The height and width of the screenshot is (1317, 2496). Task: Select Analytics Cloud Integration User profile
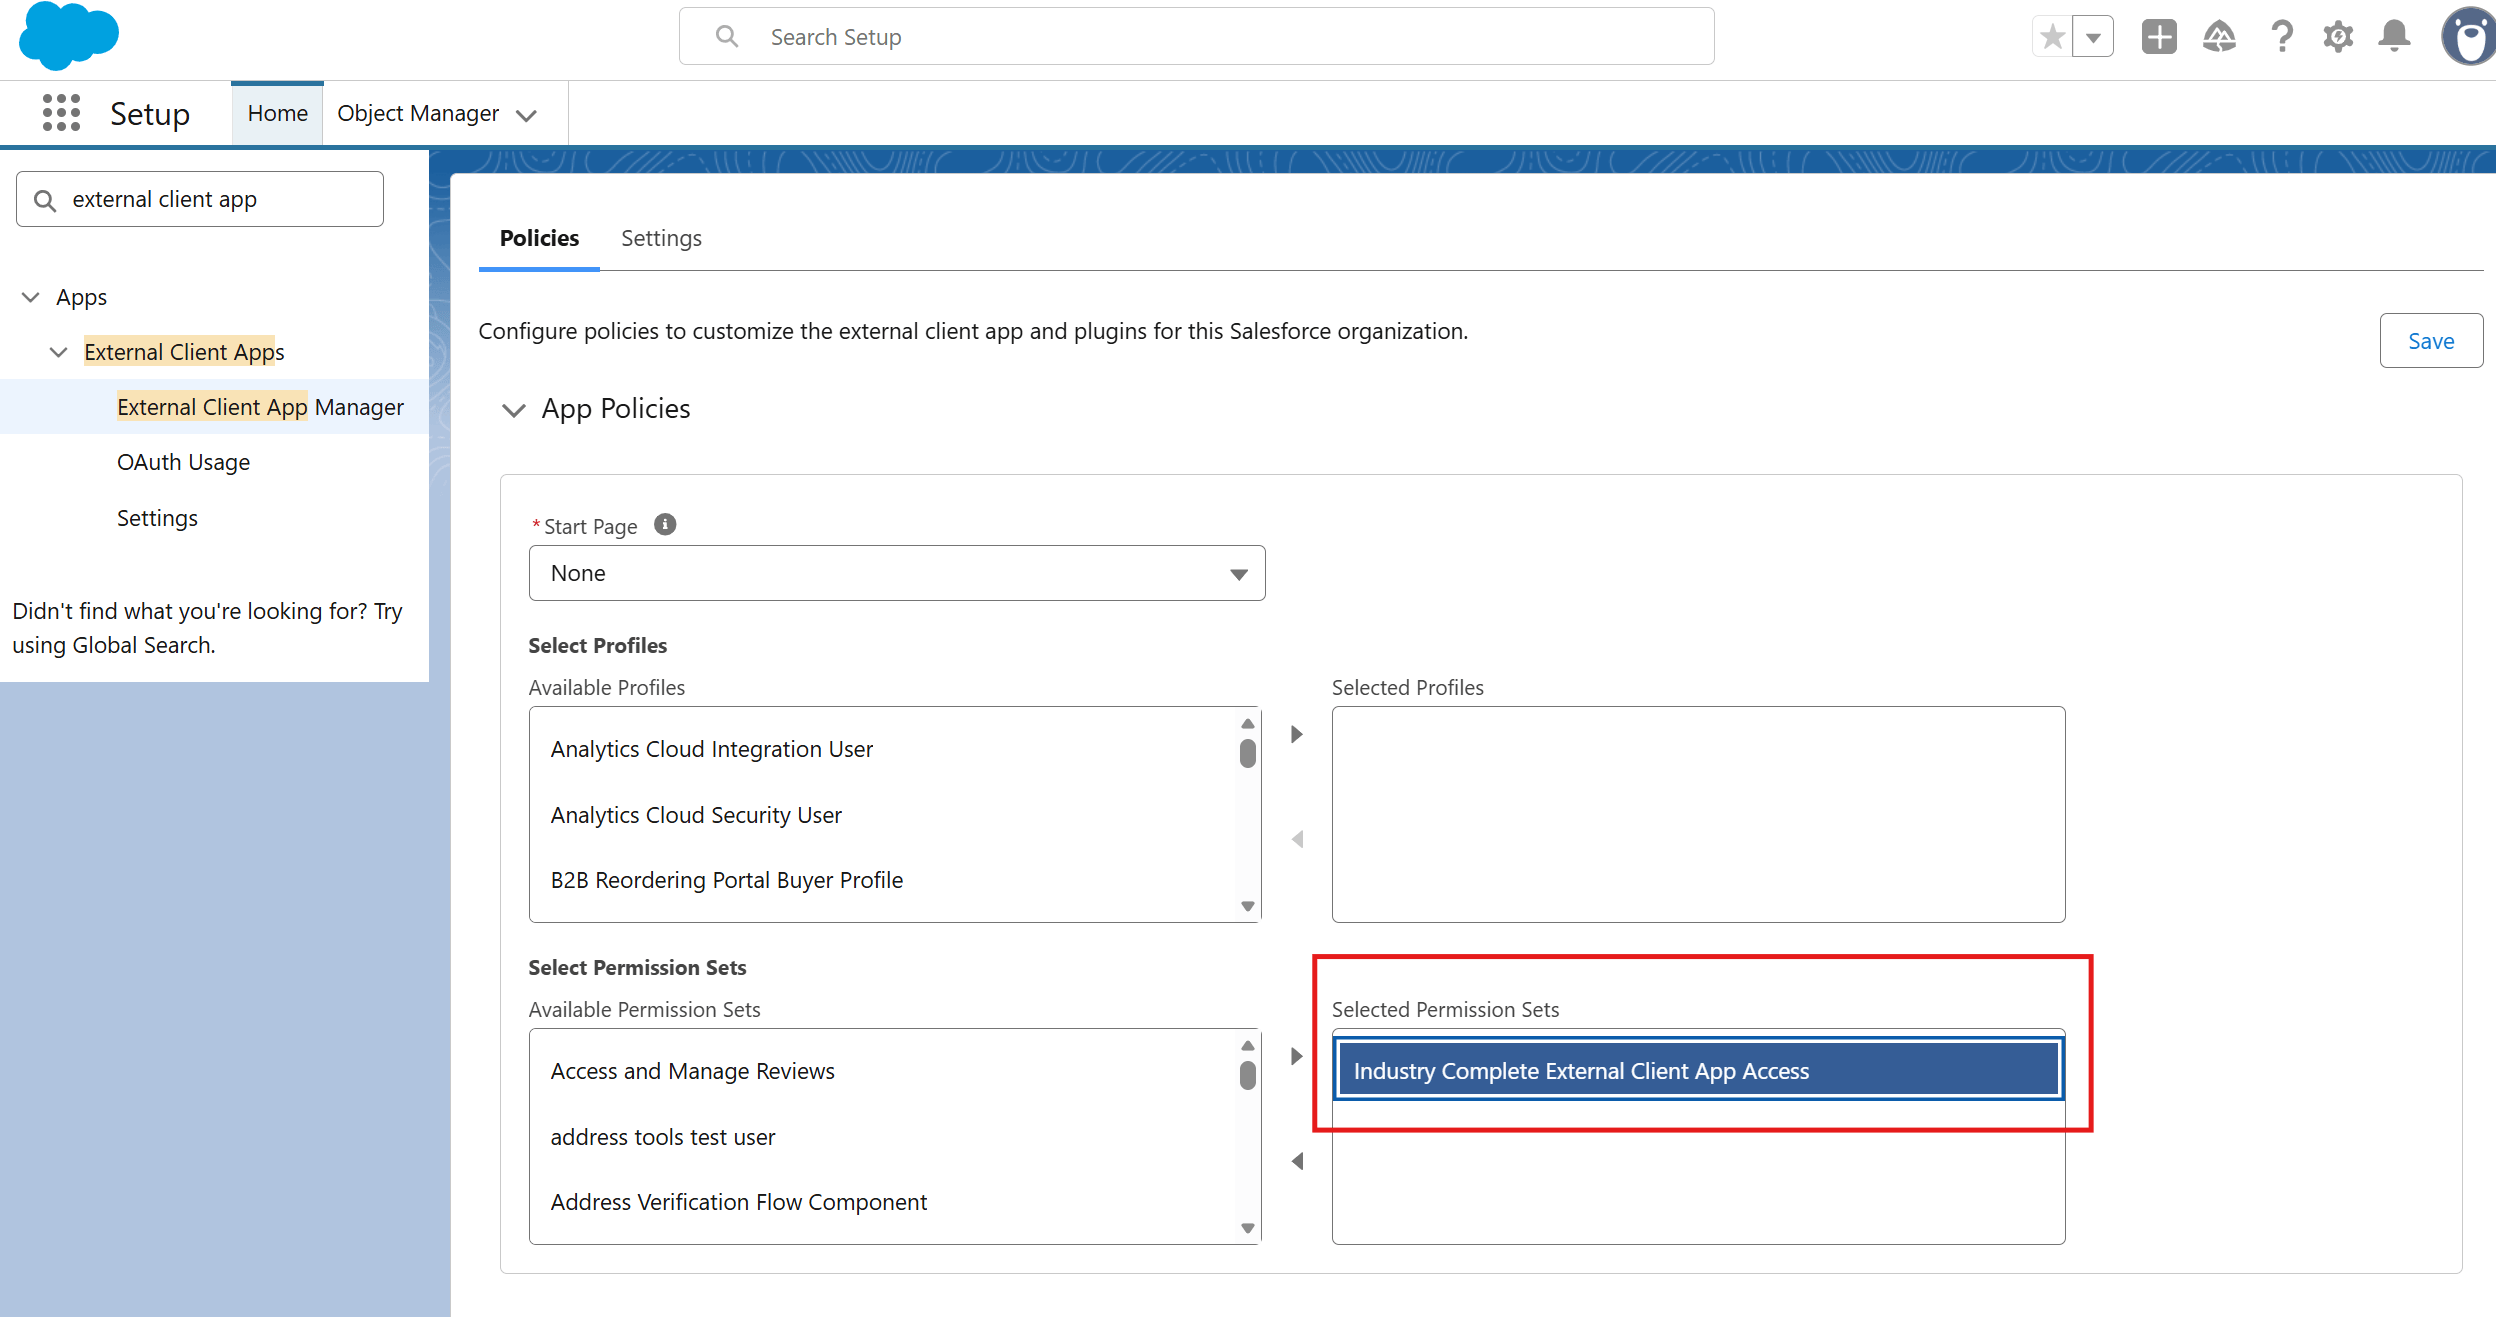[x=882, y=749]
